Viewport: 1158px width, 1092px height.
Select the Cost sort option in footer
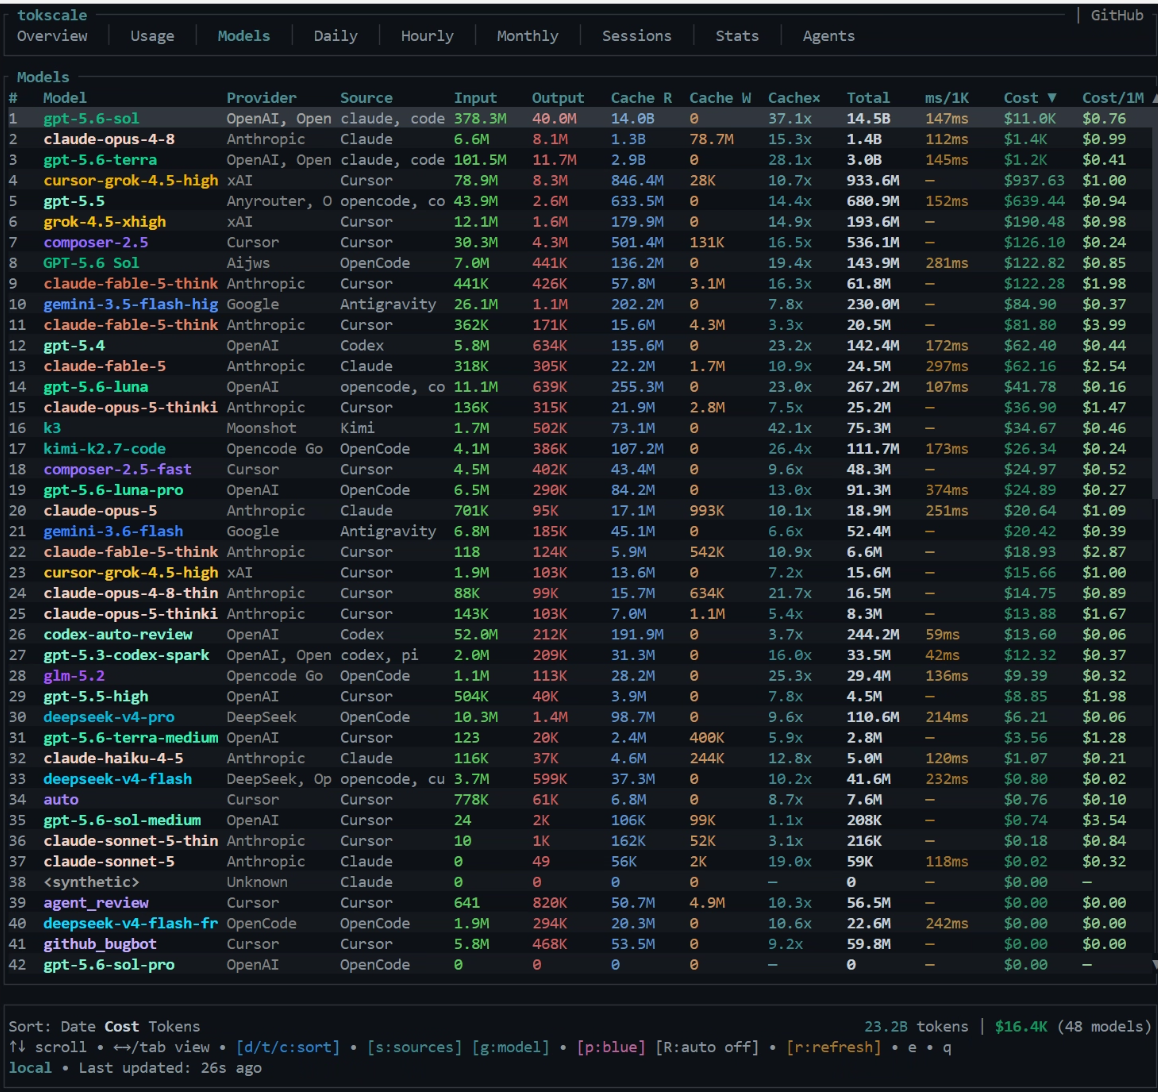(122, 1026)
